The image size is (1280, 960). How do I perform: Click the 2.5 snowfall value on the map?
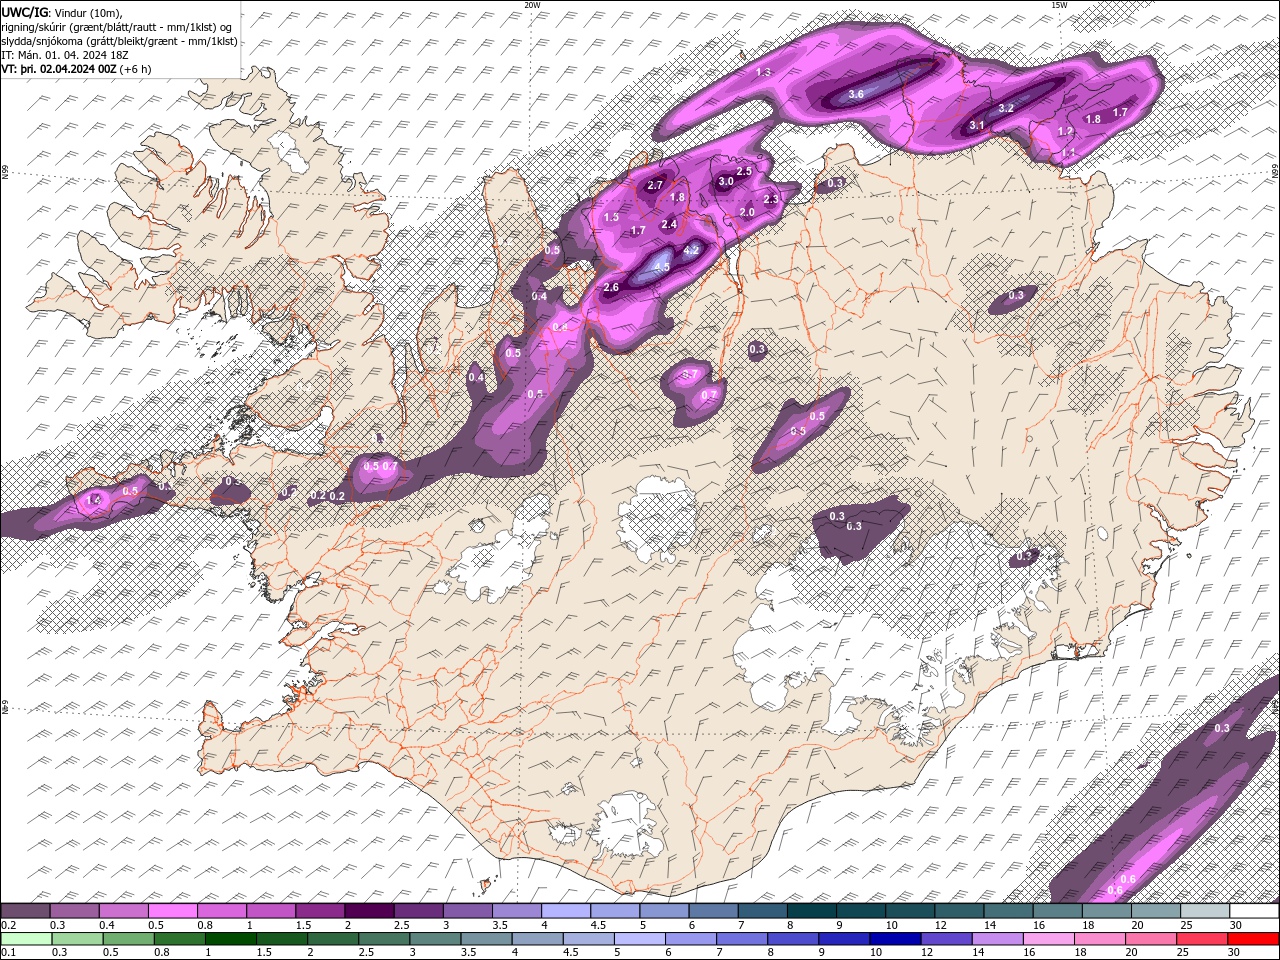744,172
